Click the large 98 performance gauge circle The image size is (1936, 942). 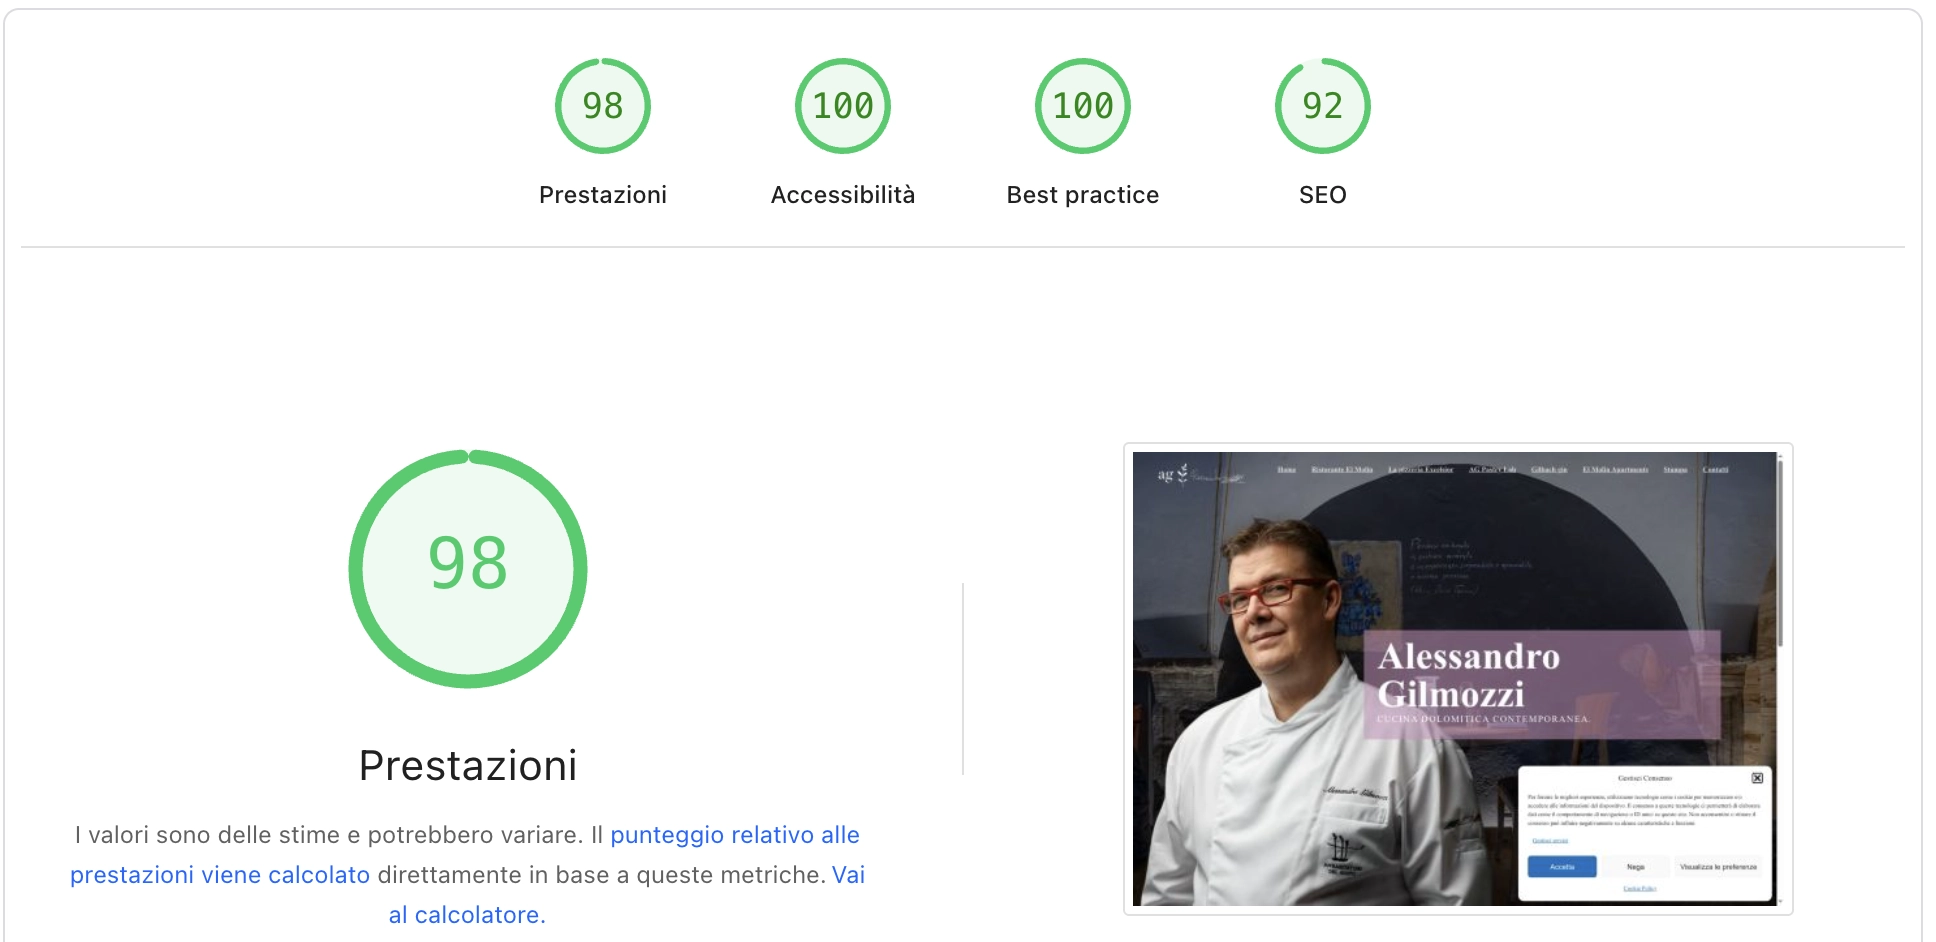468,568
